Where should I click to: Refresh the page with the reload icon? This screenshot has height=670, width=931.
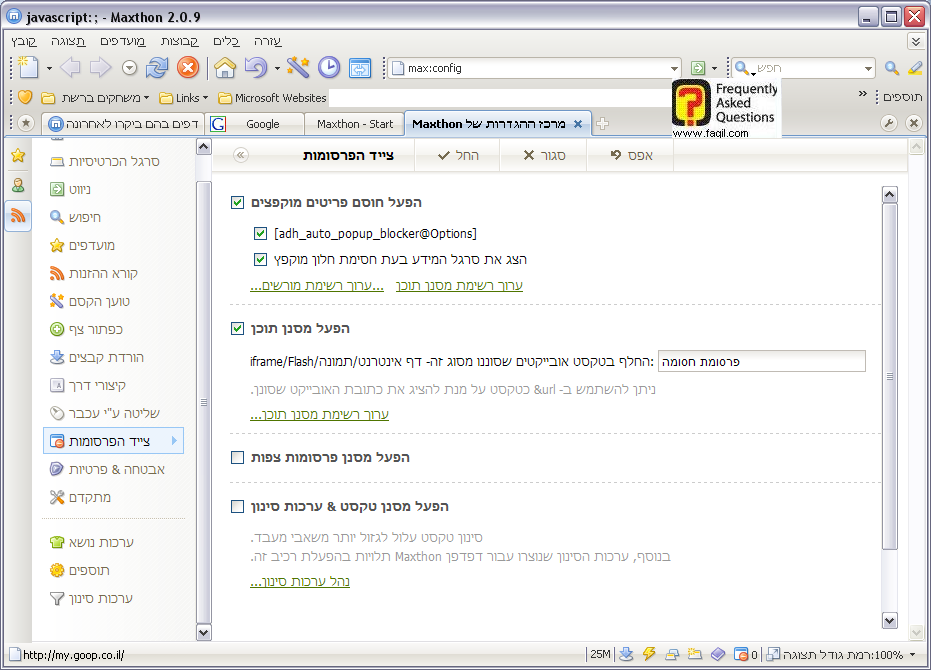coord(157,68)
